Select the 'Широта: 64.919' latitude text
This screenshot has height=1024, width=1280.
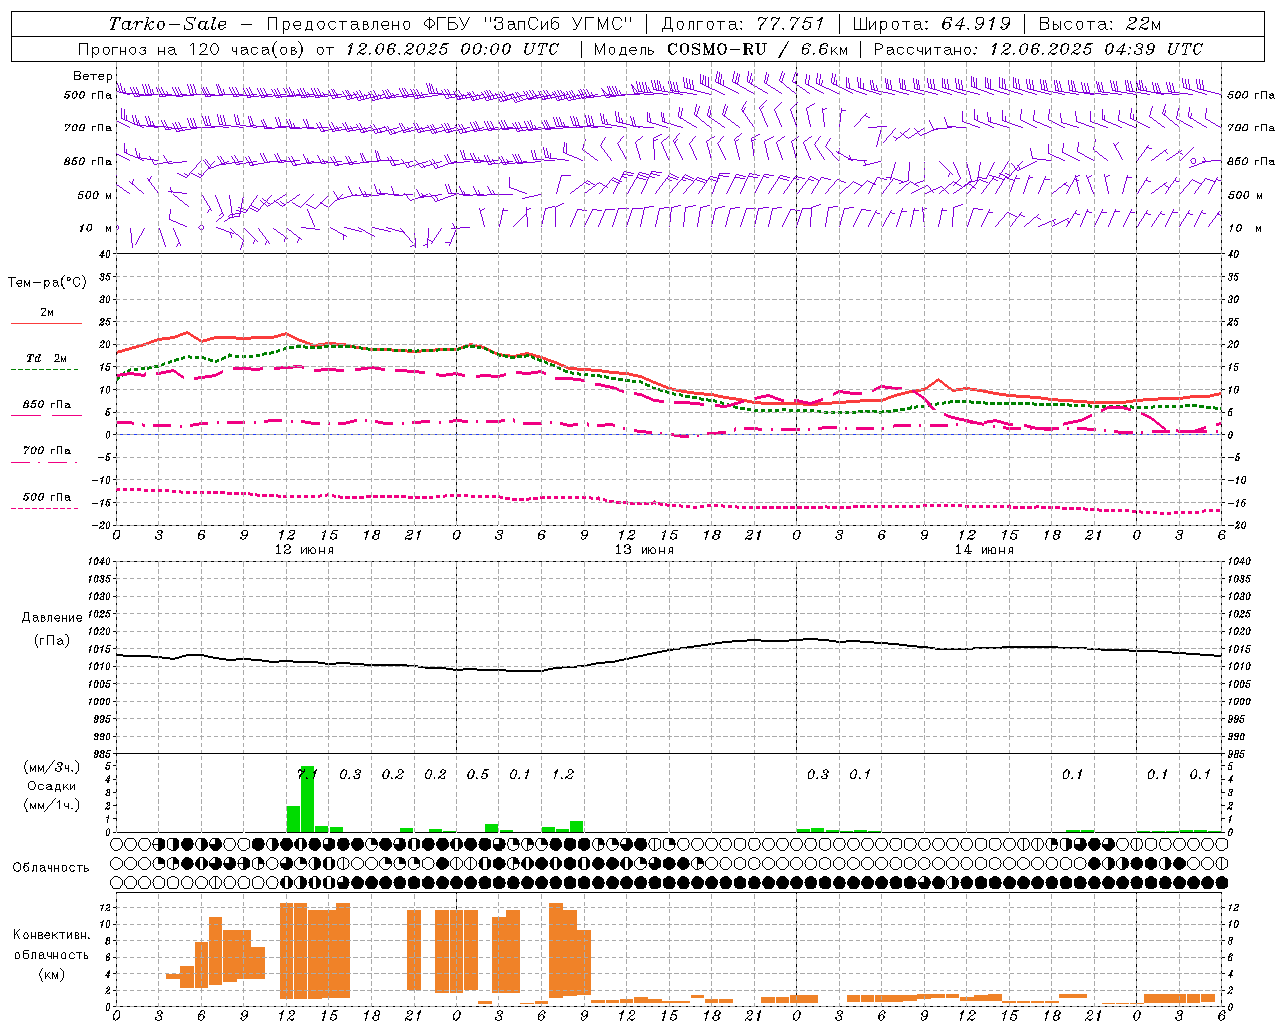(931, 24)
